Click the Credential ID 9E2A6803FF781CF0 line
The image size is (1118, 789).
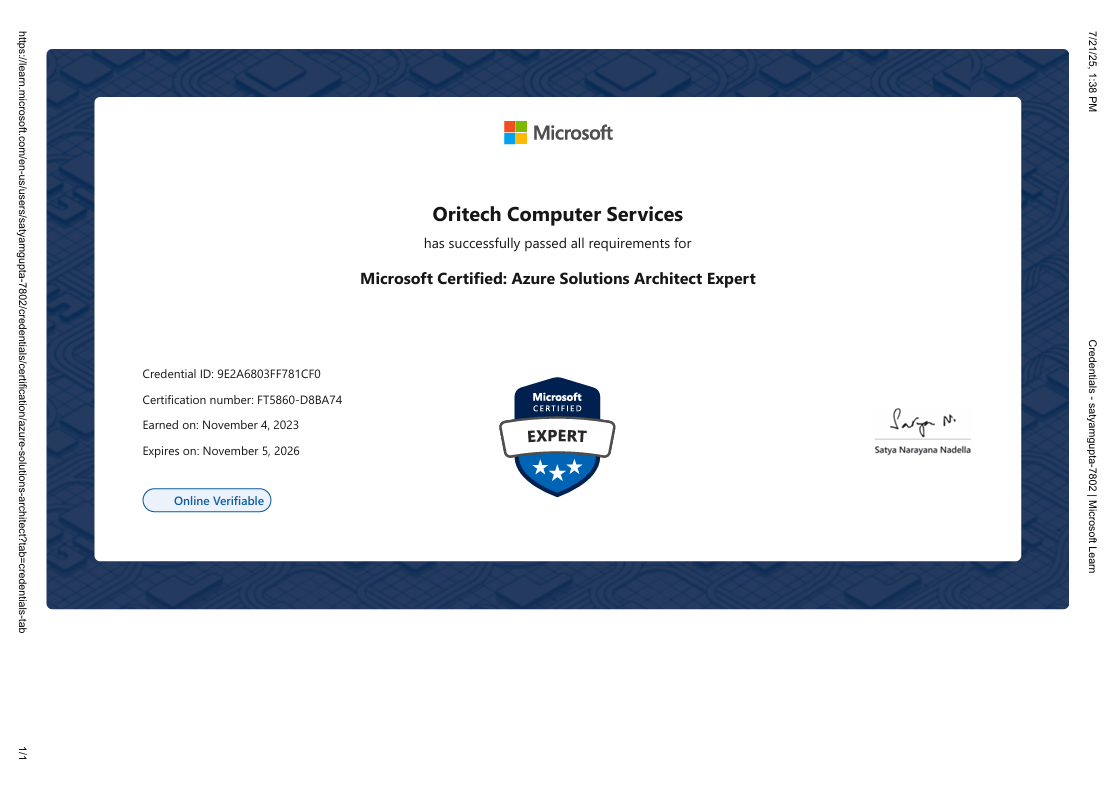231,375
